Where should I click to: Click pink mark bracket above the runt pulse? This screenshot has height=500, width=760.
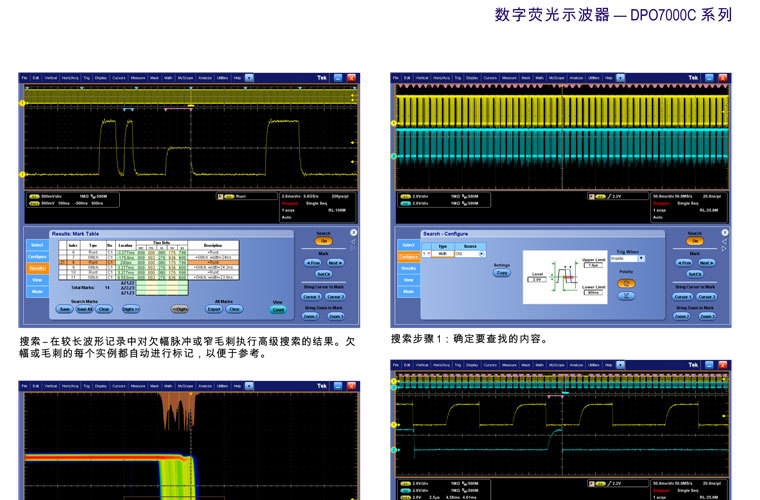(x=178, y=109)
